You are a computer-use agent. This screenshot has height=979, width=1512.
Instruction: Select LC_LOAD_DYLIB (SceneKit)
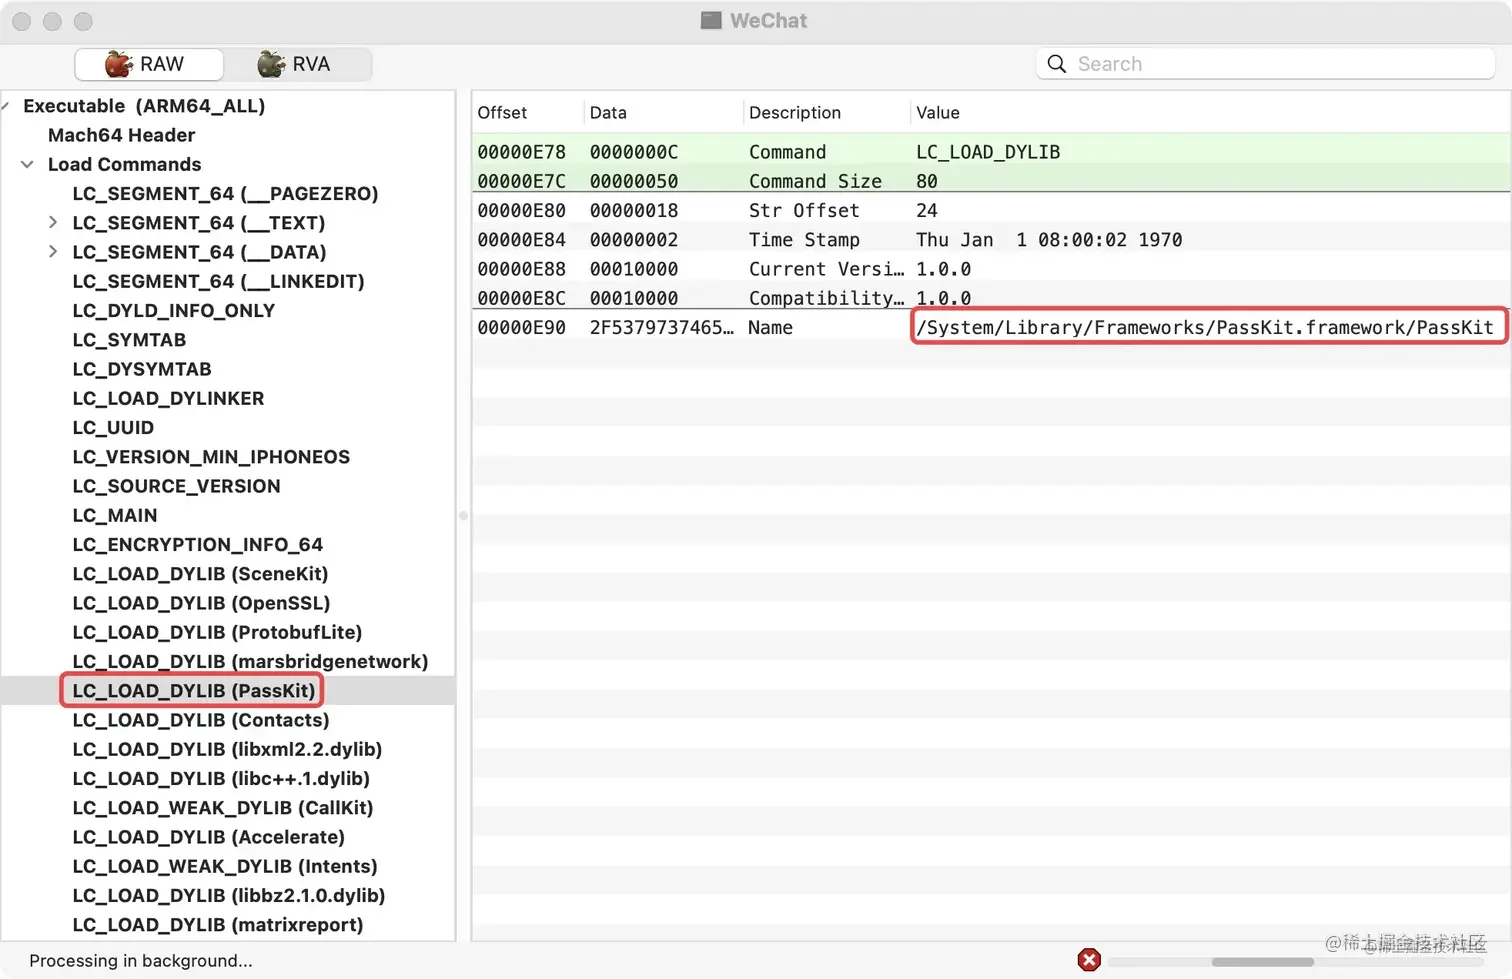[200, 573]
